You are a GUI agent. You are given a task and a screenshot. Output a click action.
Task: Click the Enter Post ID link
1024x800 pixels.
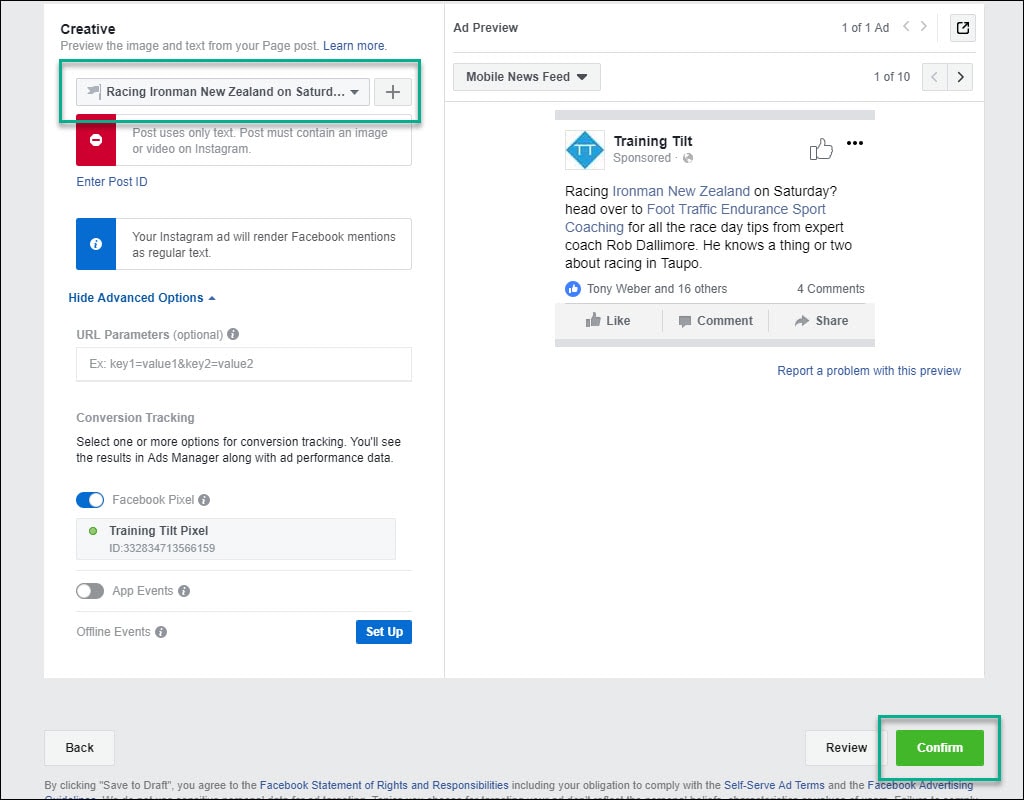pos(112,182)
